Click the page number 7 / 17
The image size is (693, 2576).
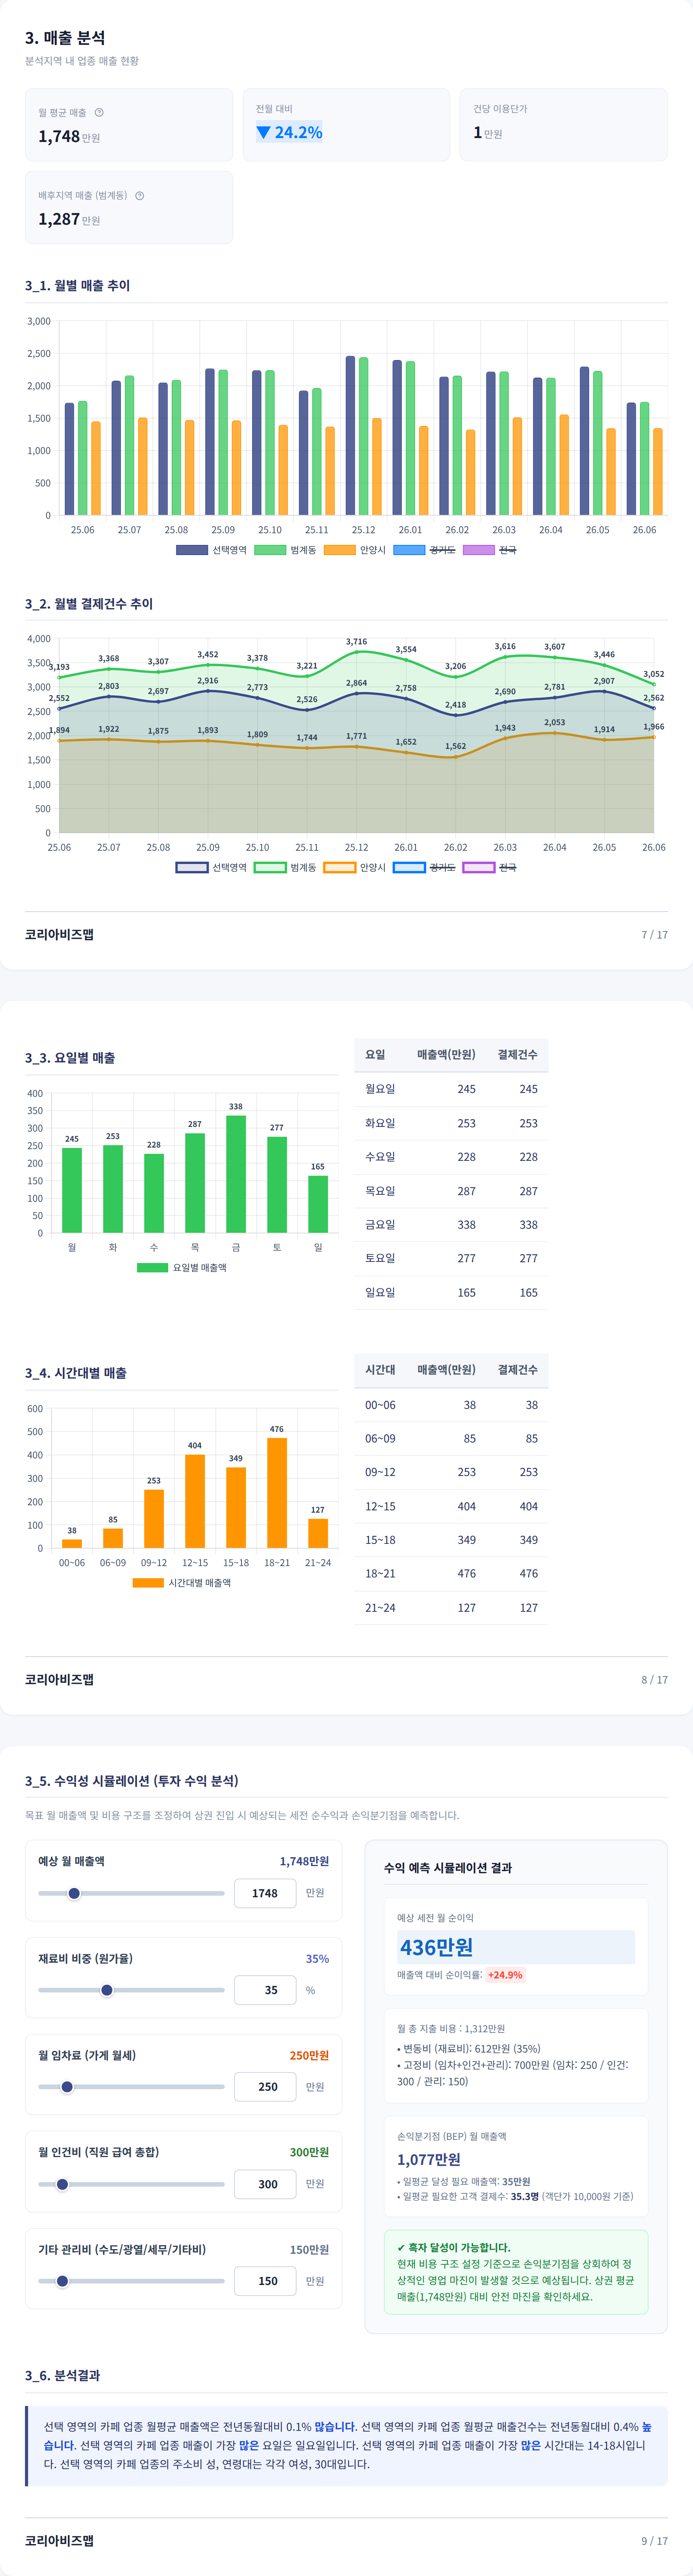(x=655, y=935)
